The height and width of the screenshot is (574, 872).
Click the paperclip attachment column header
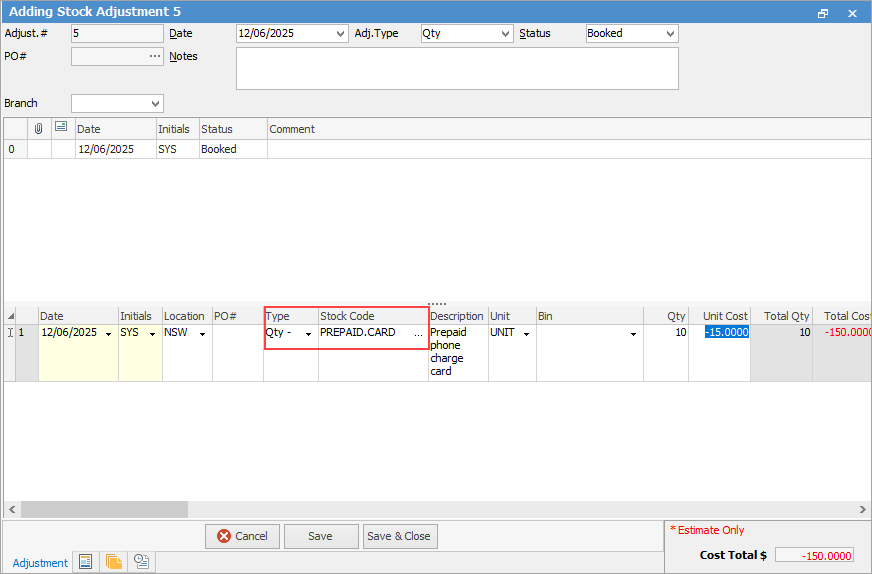tap(39, 129)
